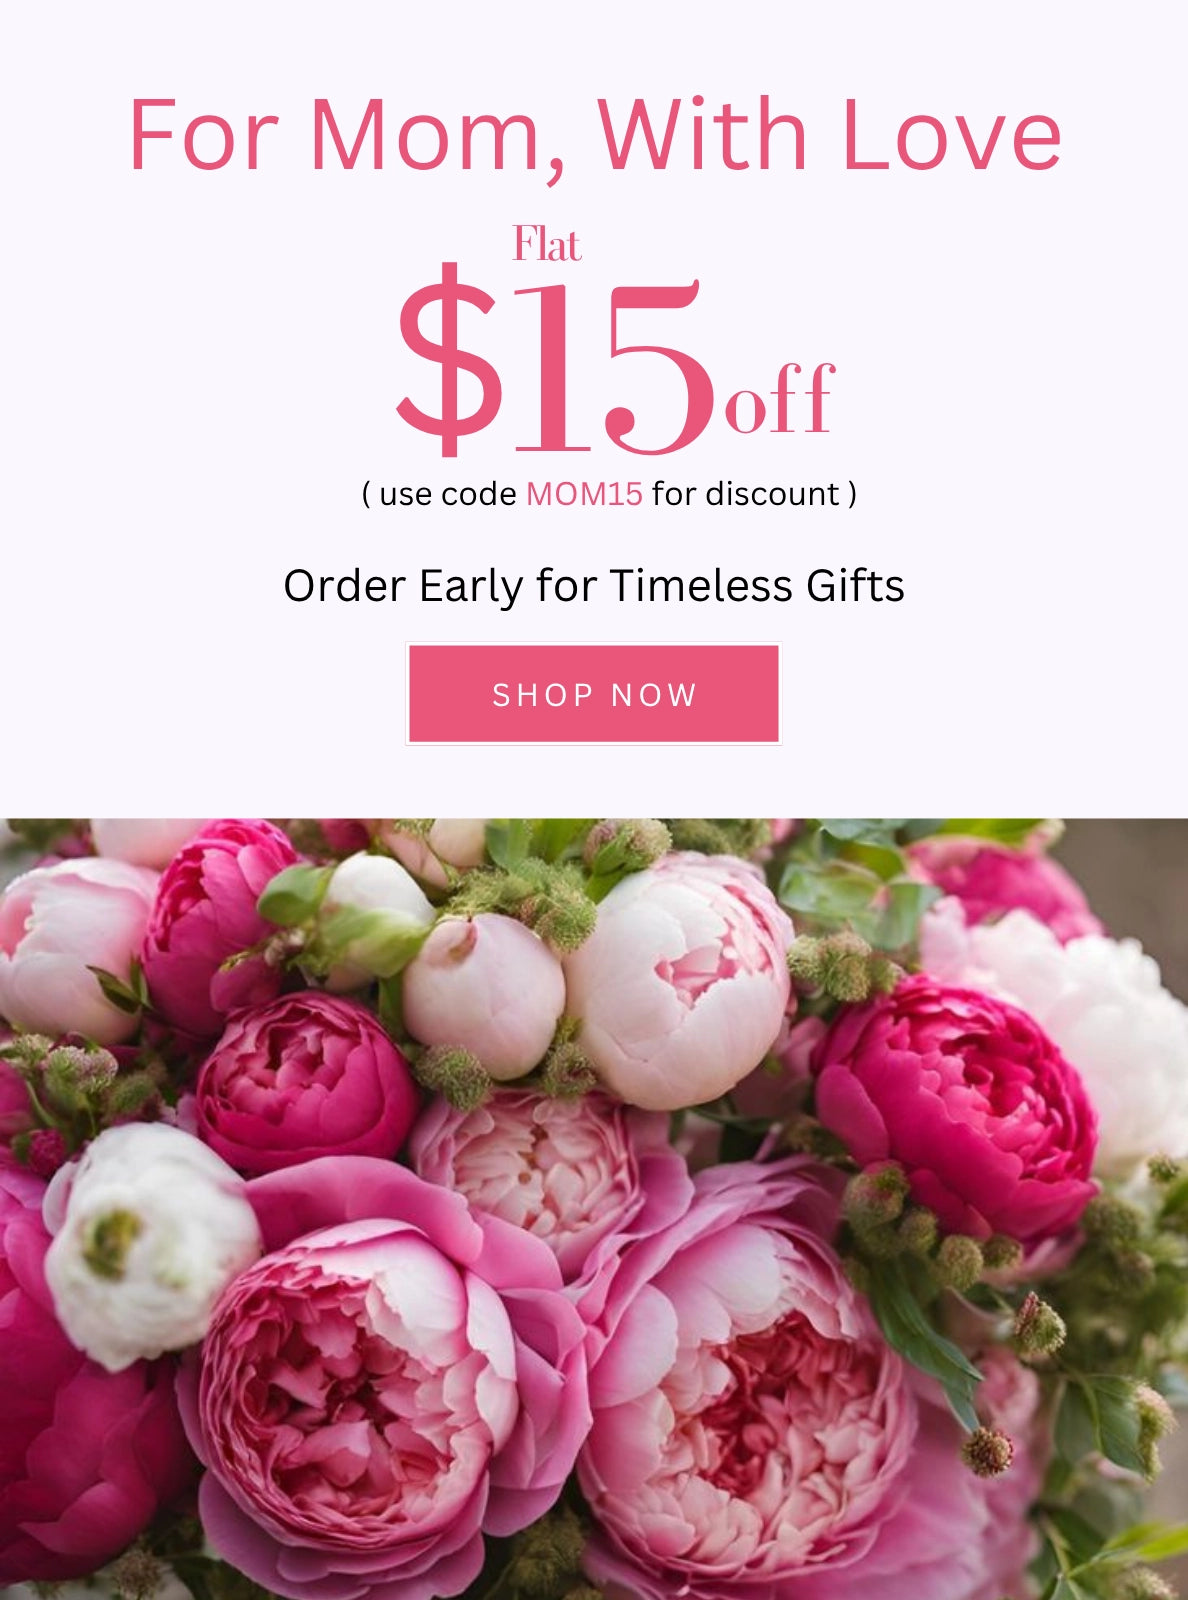The image size is (1188, 1600).
Task: Click the magenta peony left of center
Action: click(305, 1083)
